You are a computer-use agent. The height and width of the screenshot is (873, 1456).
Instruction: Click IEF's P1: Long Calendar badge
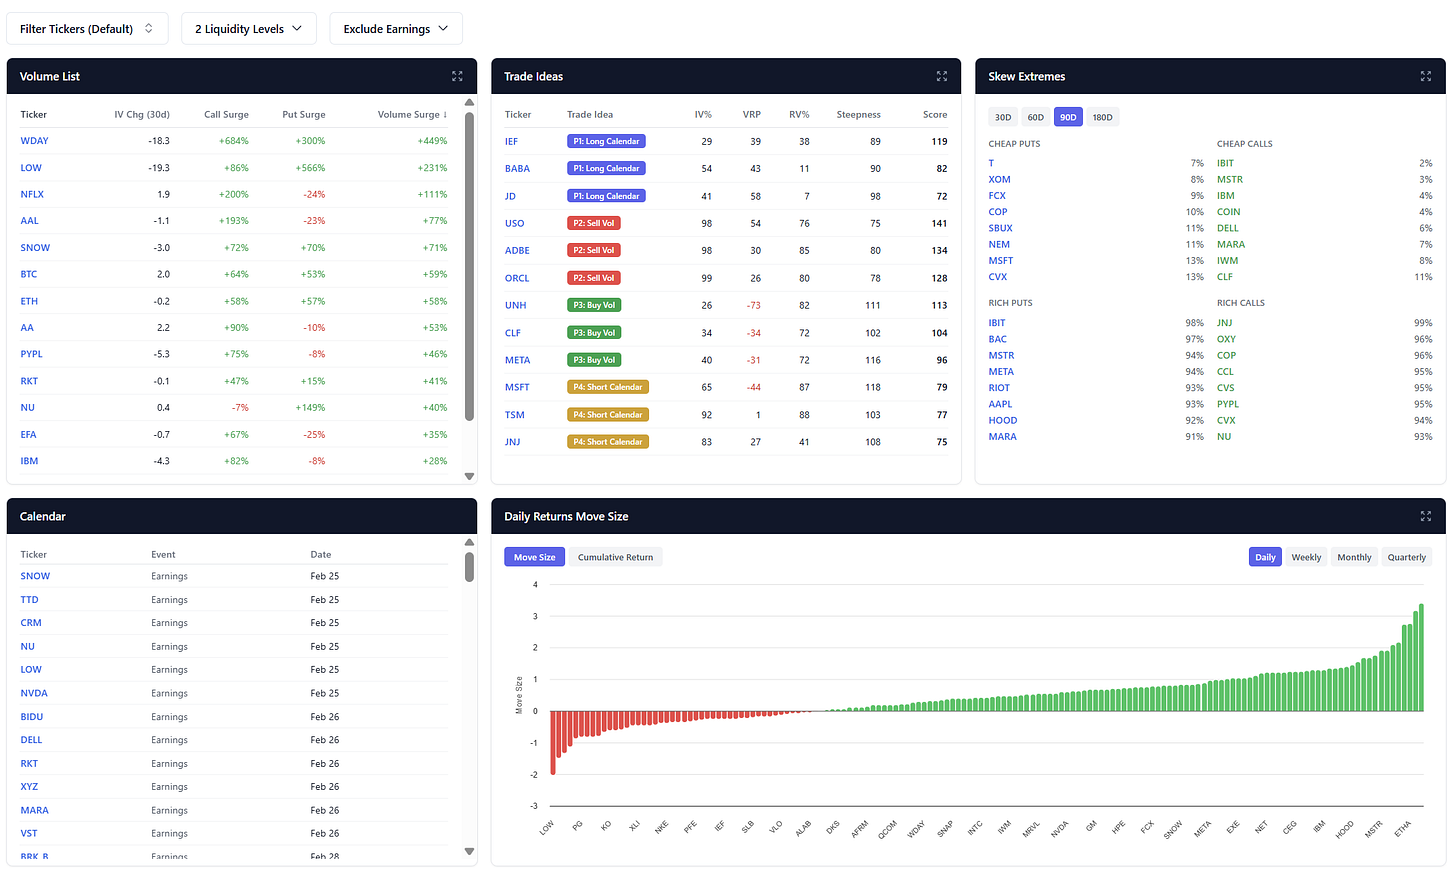point(606,141)
